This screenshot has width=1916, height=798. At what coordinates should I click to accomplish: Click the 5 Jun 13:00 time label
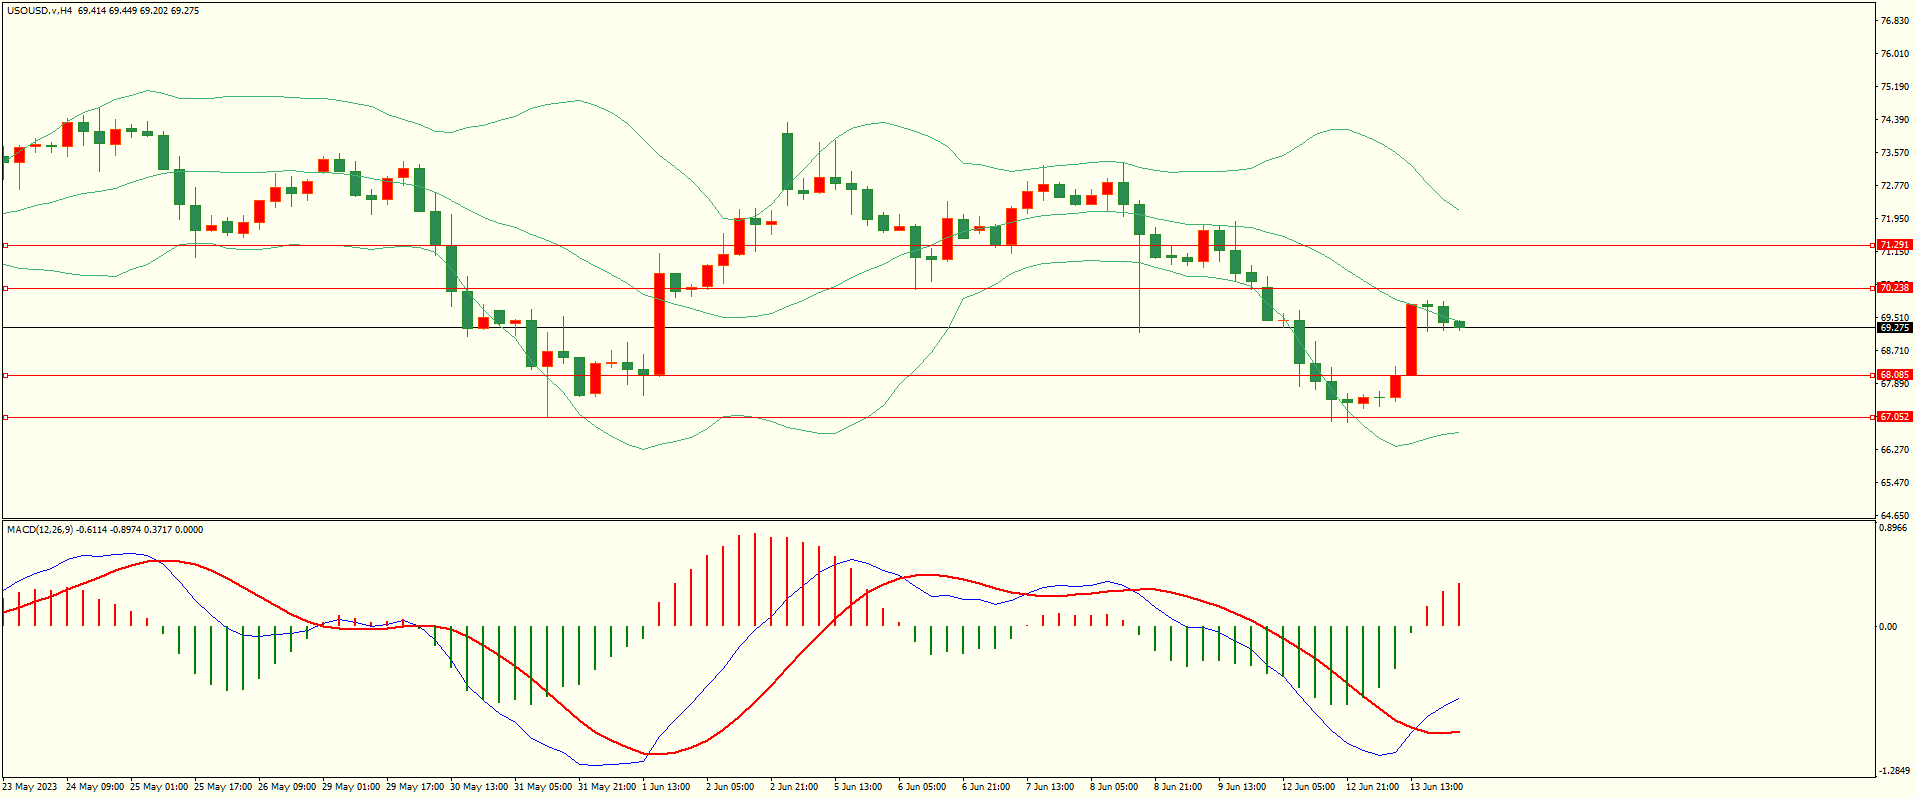click(858, 787)
